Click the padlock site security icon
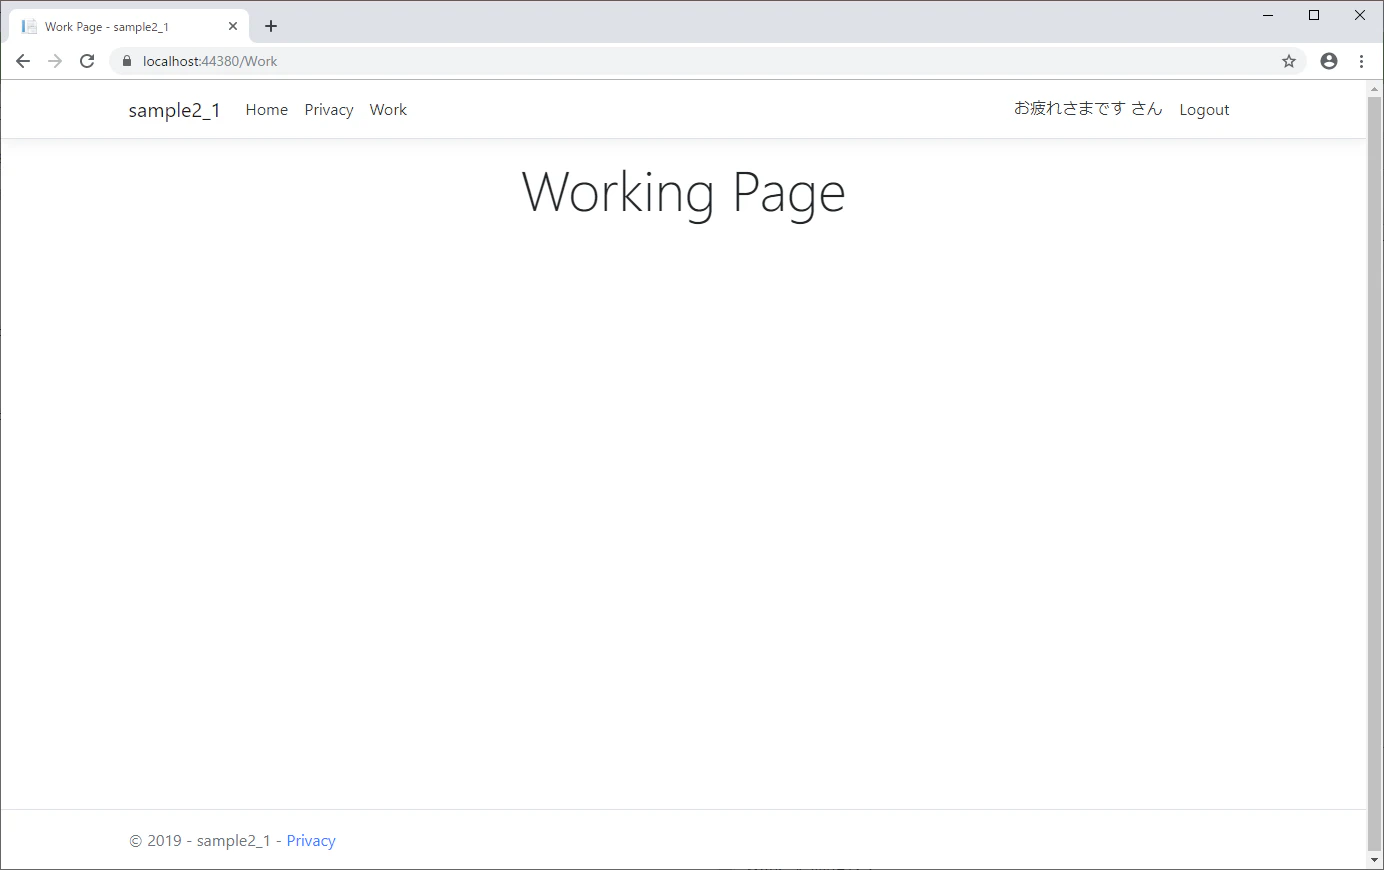The height and width of the screenshot is (870, 1384). pyautogui.click(x=126, y=61)
